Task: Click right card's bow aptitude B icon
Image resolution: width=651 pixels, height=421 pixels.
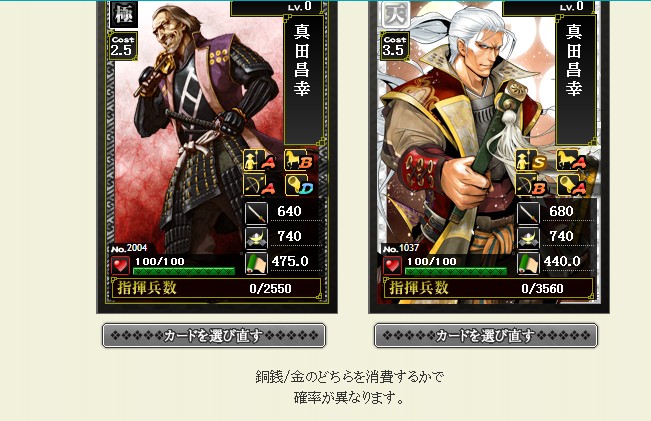Action: 531,185
